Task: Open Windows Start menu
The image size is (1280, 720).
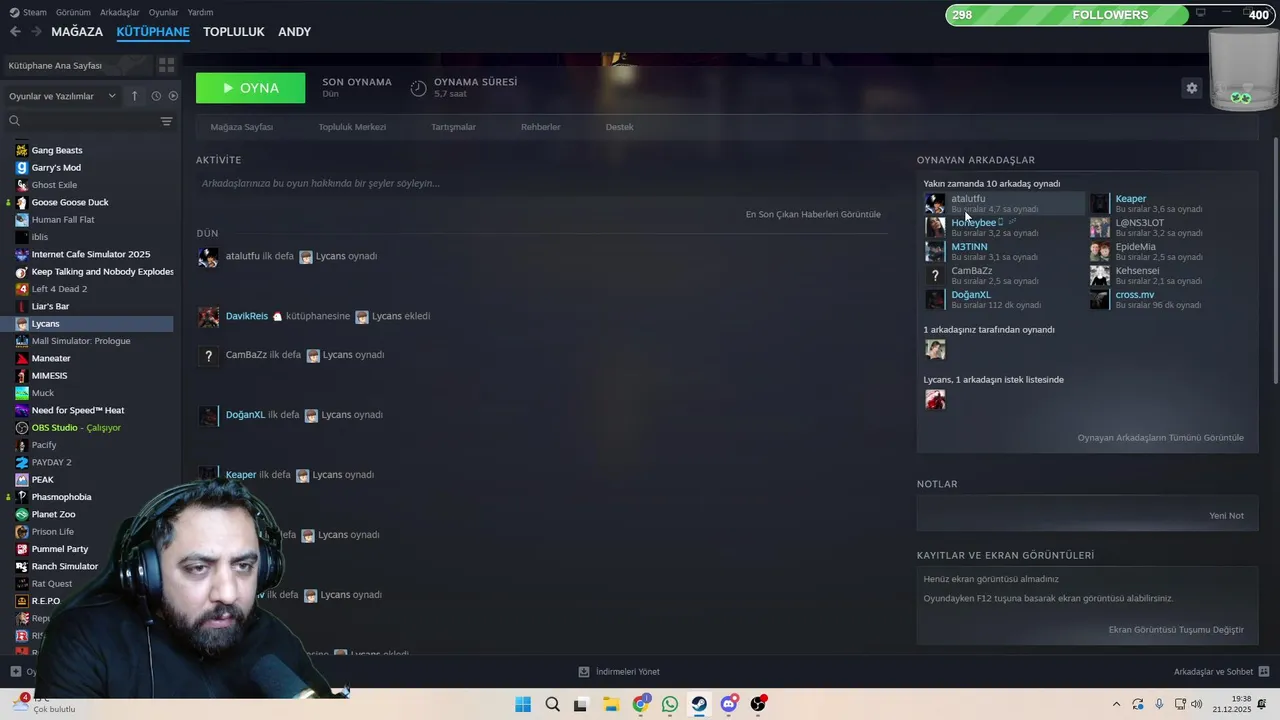Action: point(523,704)
